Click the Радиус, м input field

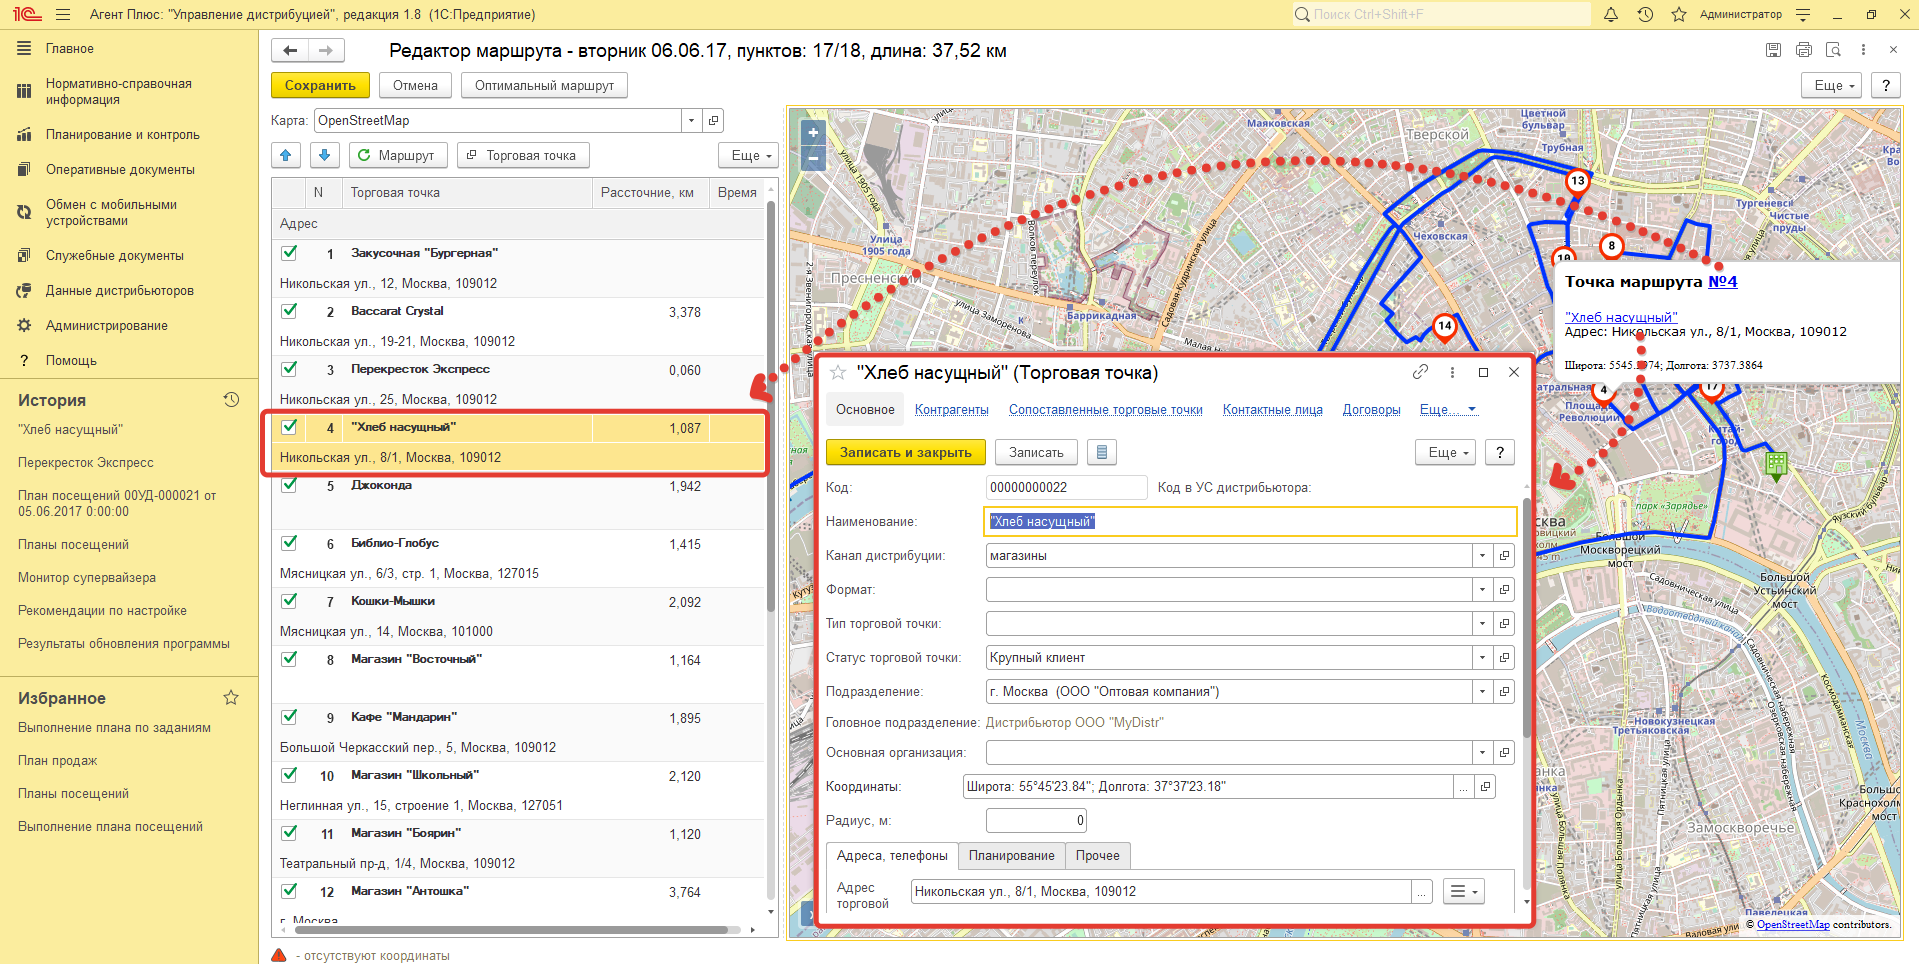tap(1035, 821)
